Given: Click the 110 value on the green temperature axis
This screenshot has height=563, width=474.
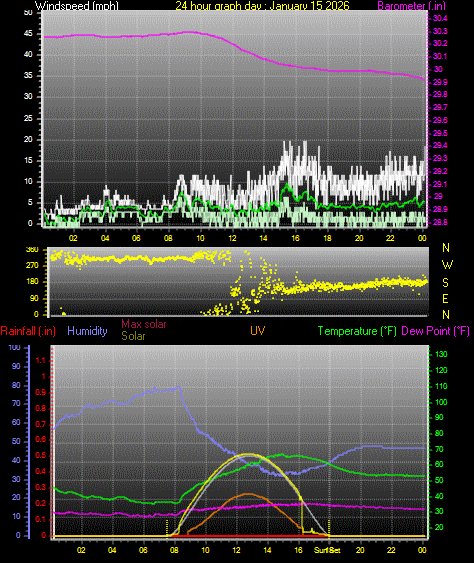Looking at the screenshot, I should (x=441, y=386).
